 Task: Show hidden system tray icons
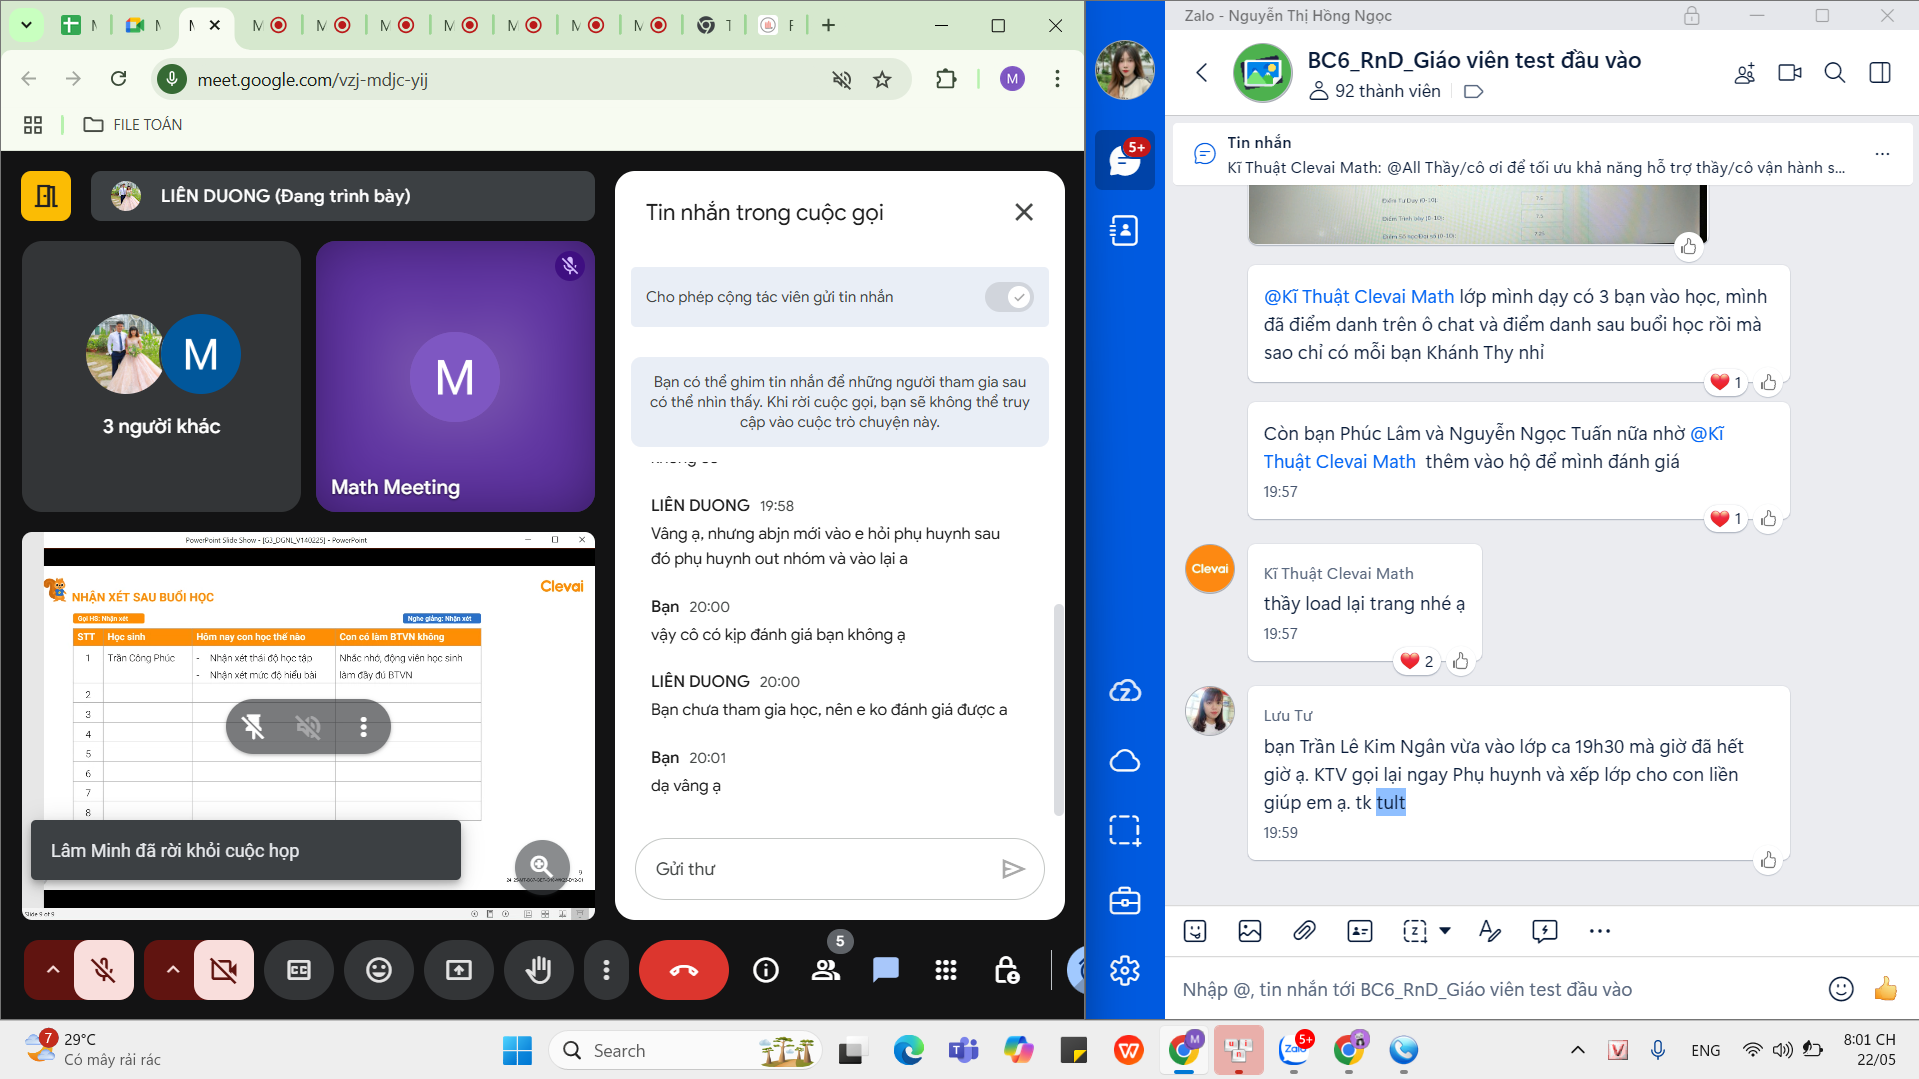tap(1578, 1050)
